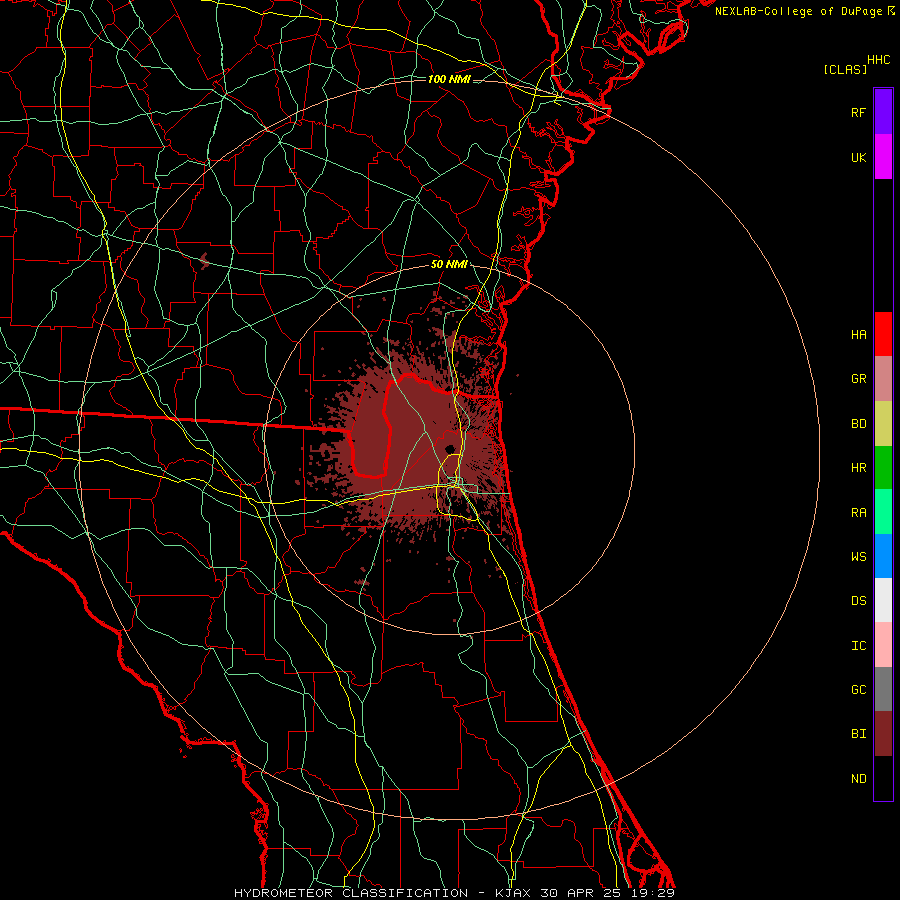
Task: Select the IC light pink legend swatch
Action: tap(883, 645)
